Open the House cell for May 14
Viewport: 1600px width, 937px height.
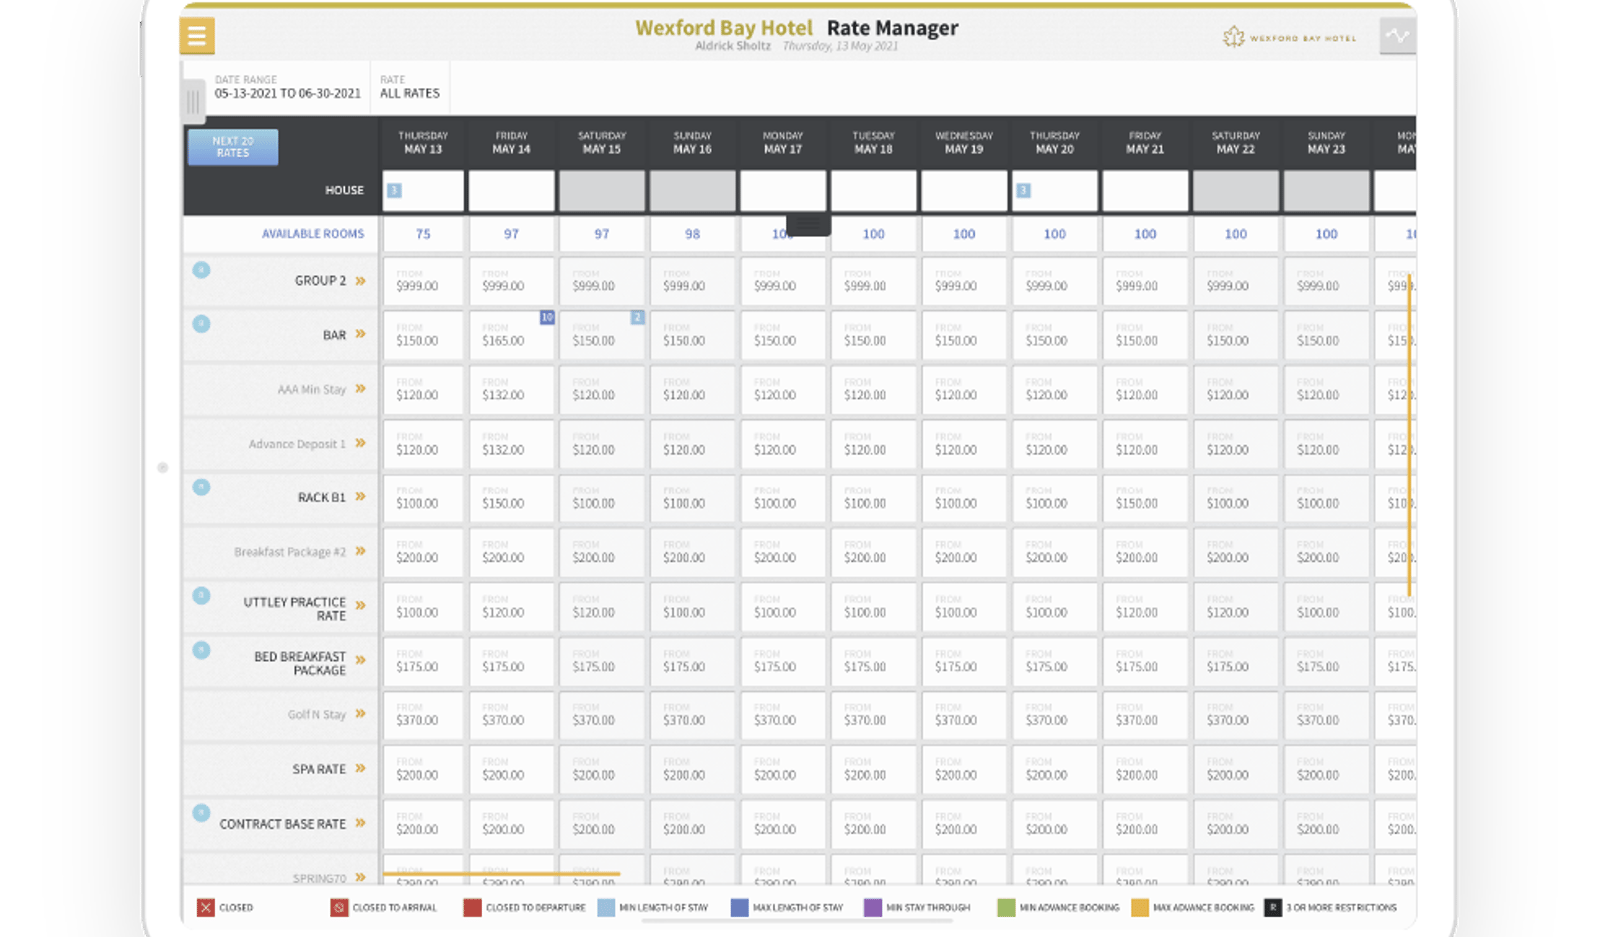click(511, 190)
